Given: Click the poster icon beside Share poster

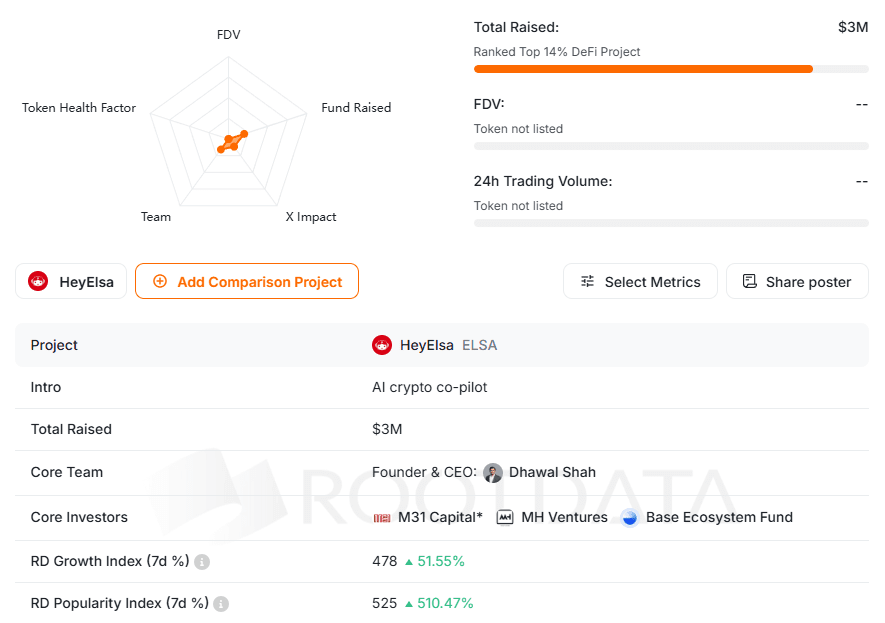Looking at the screenshot, I should 750,282.
